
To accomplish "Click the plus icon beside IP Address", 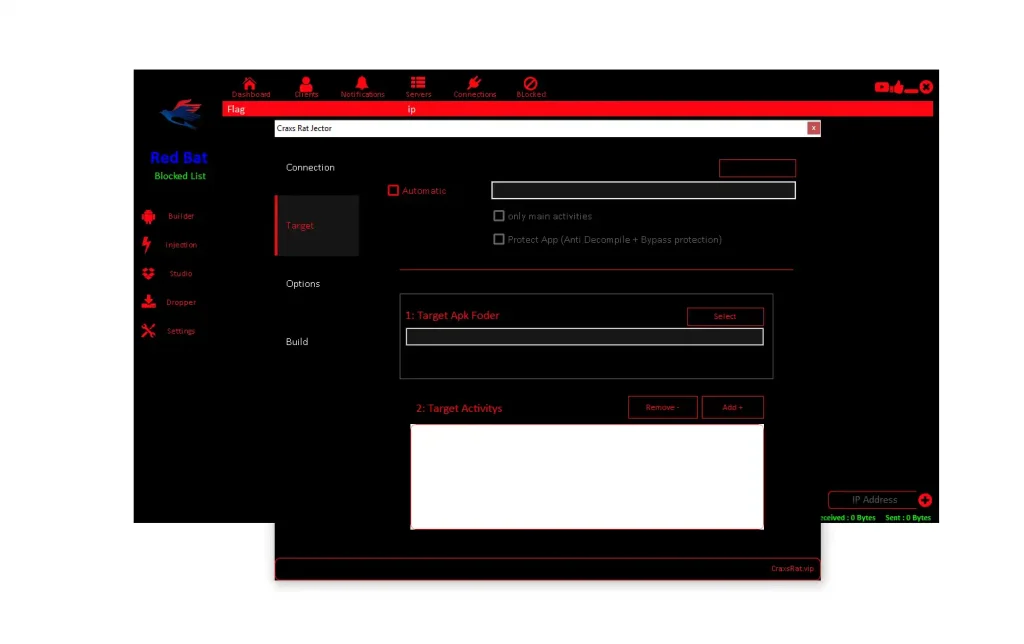I will tap(925, 500).
